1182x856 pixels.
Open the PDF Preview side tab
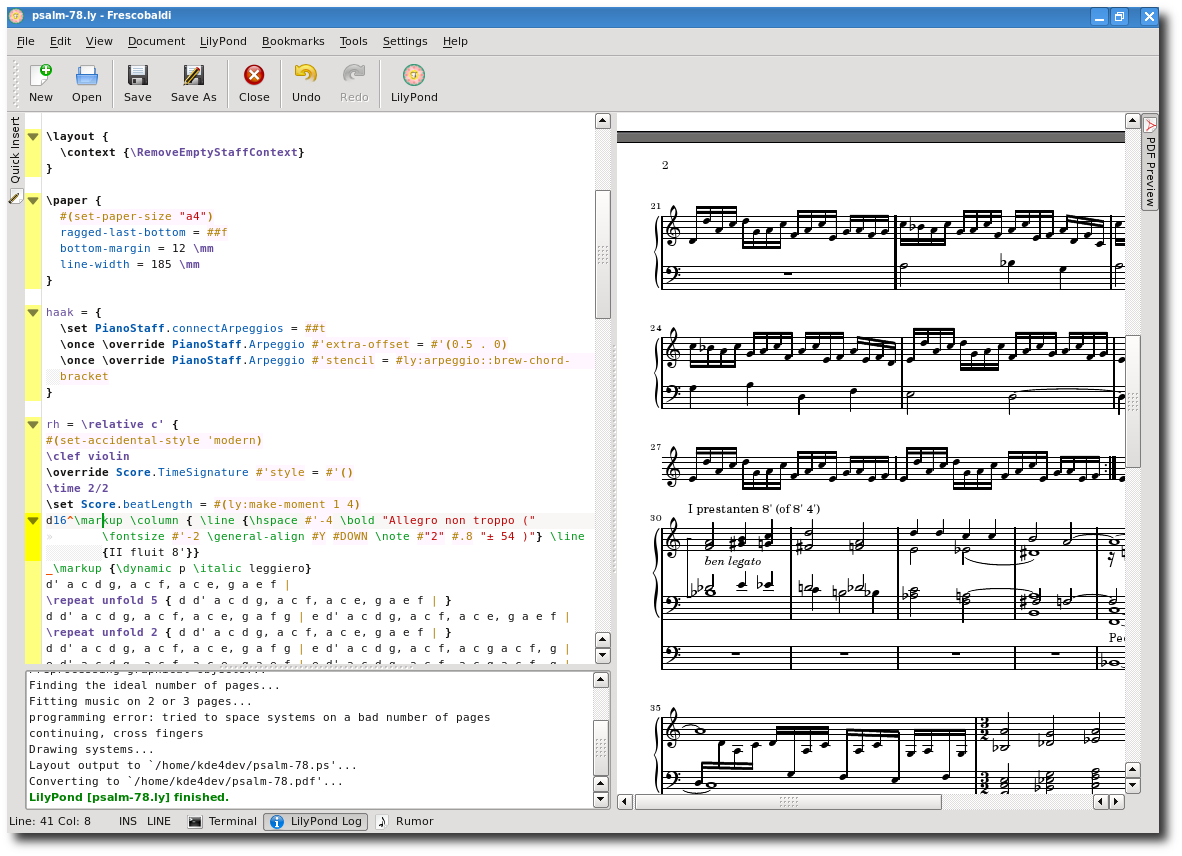pos(1150,163)
